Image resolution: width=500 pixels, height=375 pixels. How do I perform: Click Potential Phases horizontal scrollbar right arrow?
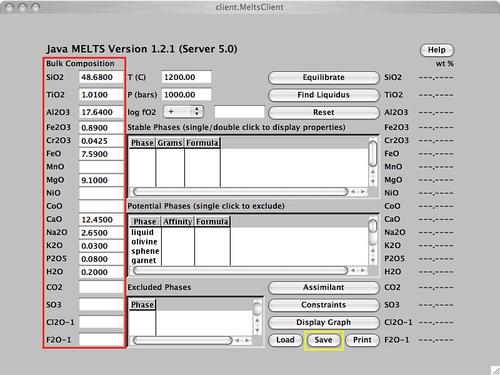(363, 270)
